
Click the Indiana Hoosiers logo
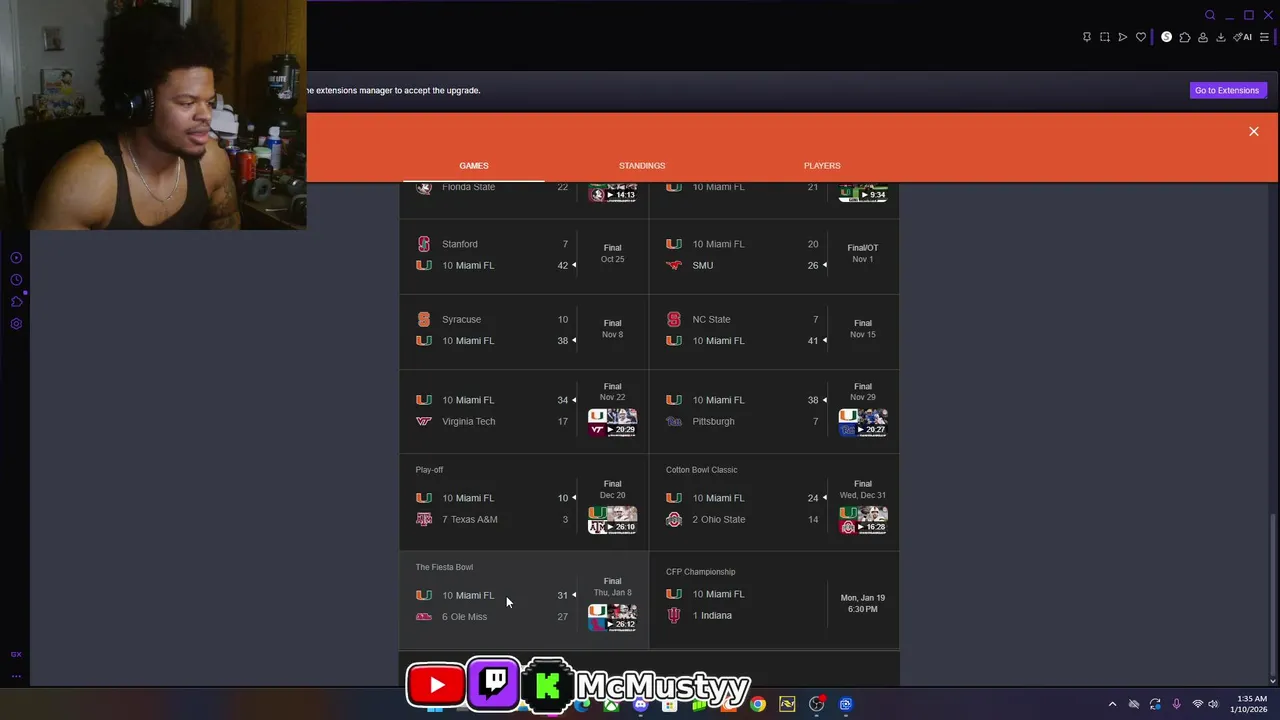(674, 615)
